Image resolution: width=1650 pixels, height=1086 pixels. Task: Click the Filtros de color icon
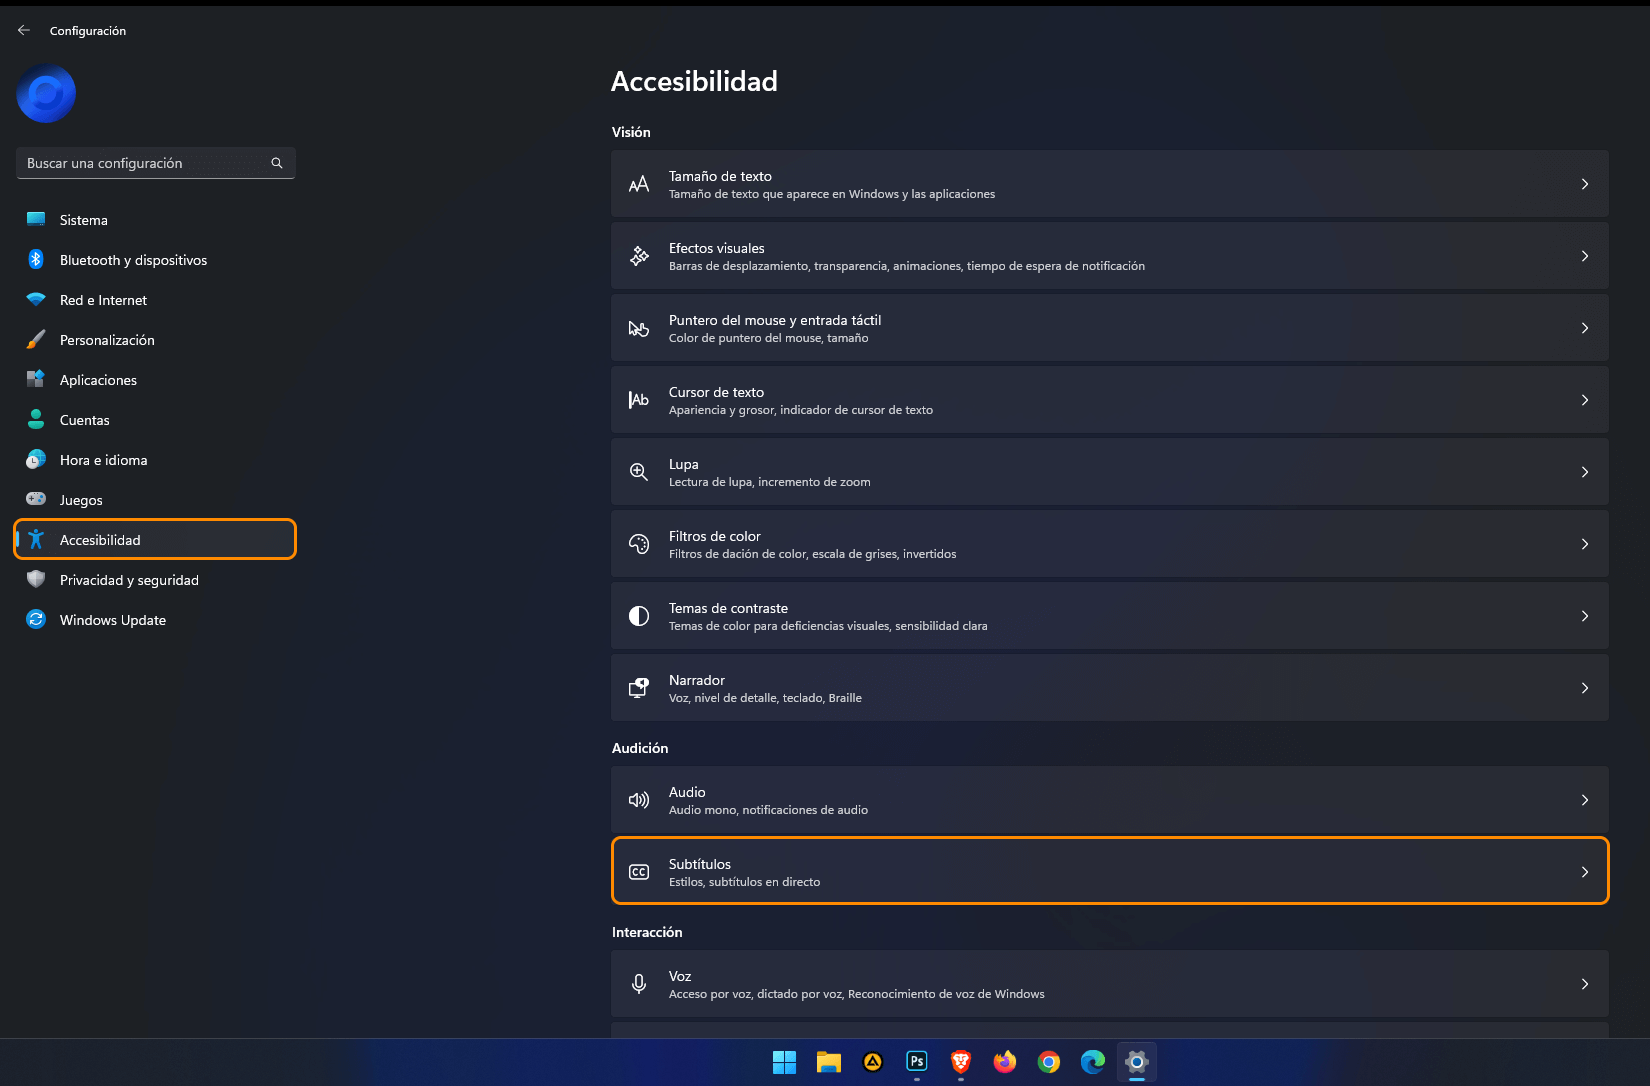pyautogui.click(x=639, y=543)
